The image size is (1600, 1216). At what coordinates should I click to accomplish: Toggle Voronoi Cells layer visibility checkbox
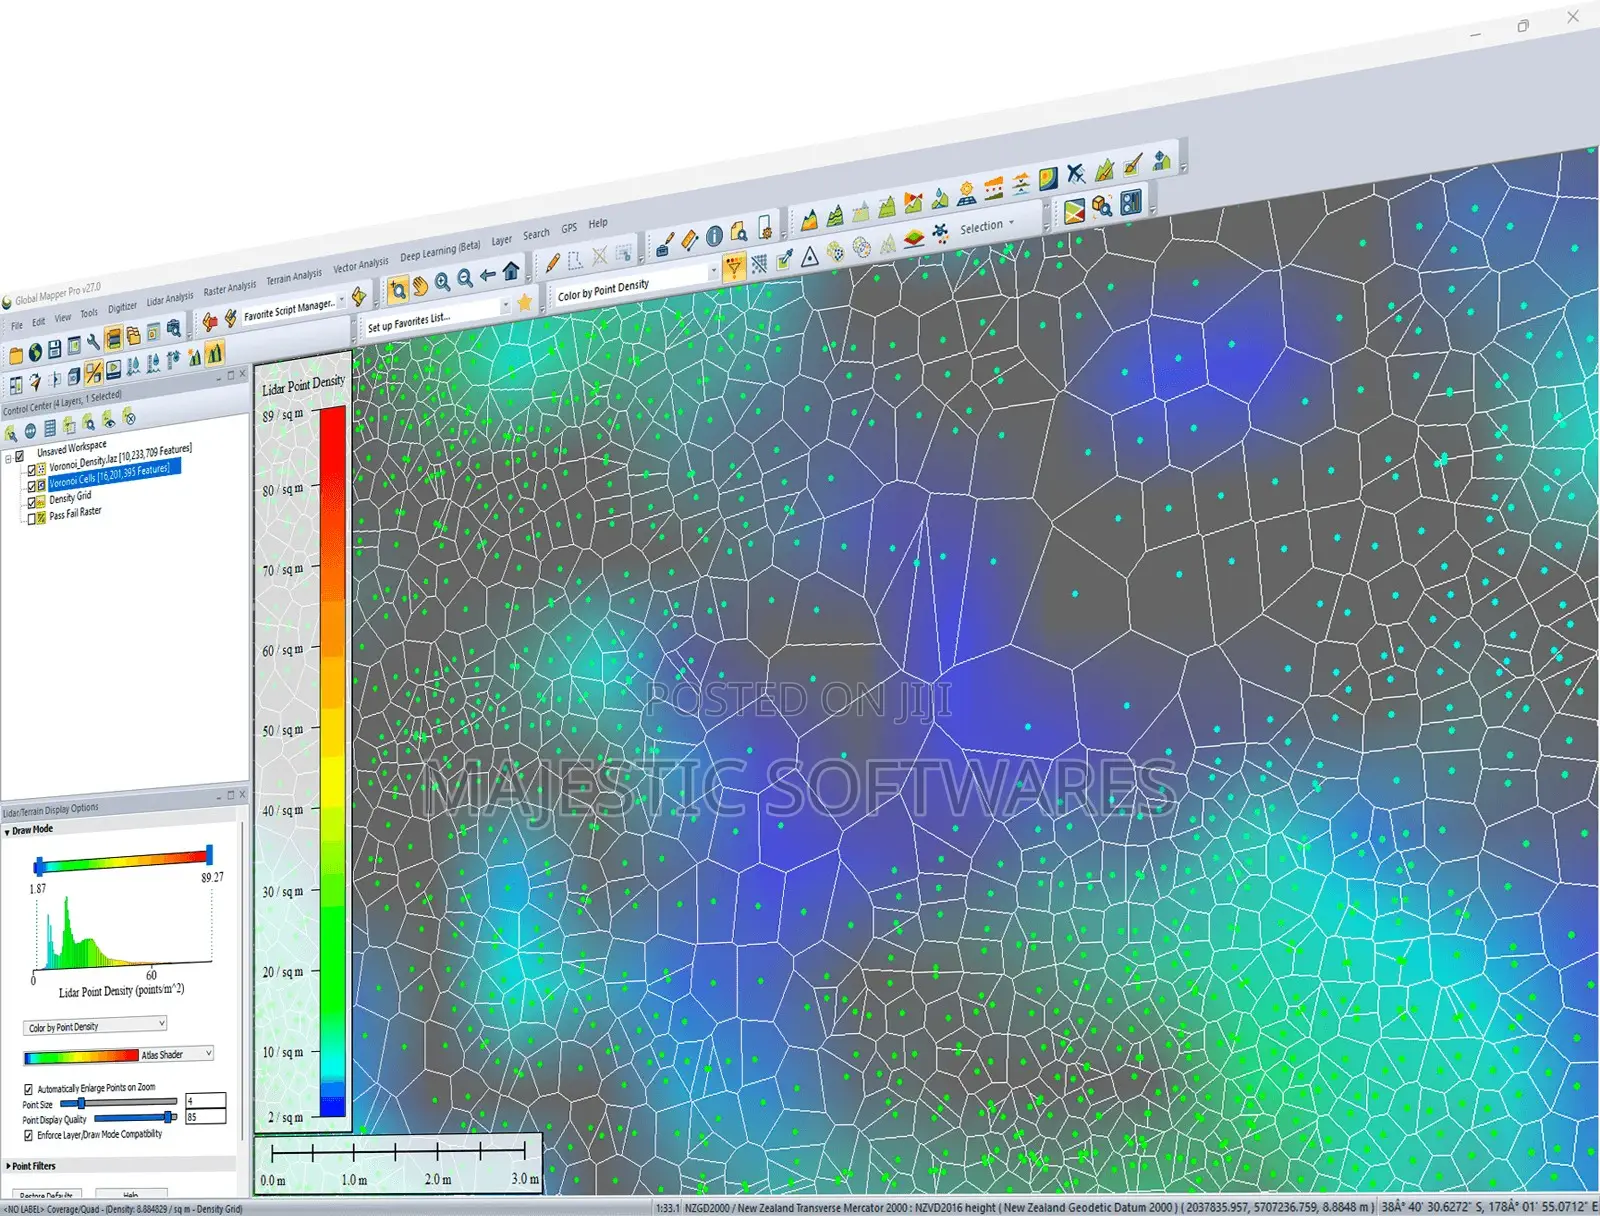click(31, 486)
